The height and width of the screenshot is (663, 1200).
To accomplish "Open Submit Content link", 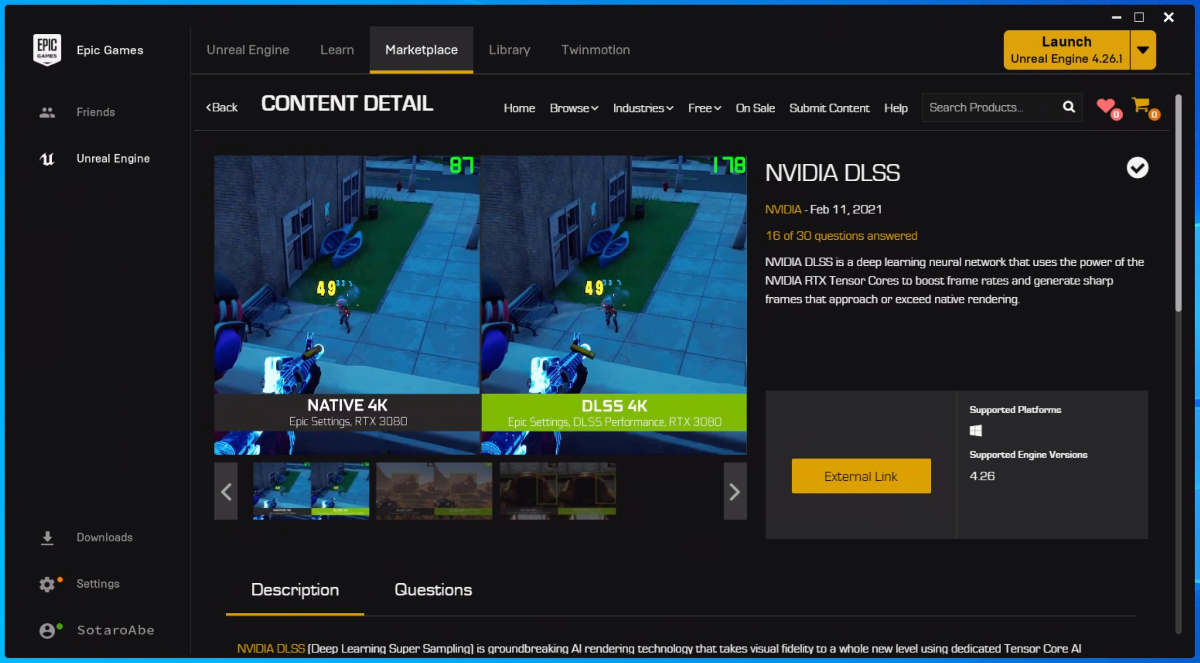I will pyautogui.click(x=830, y=108).
